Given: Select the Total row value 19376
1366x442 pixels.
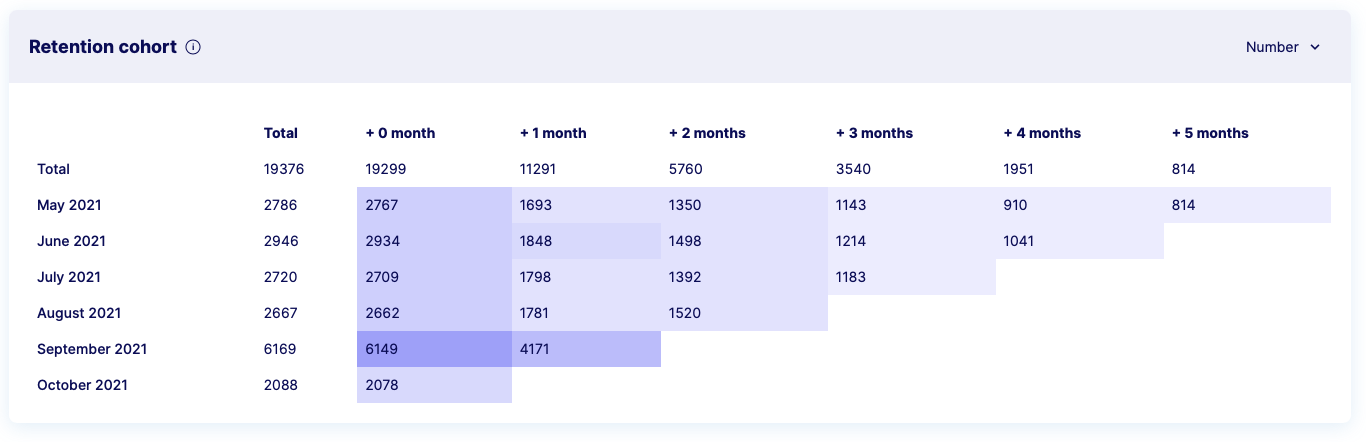Looking at the screenshot, I should click(x=284, y=169).
